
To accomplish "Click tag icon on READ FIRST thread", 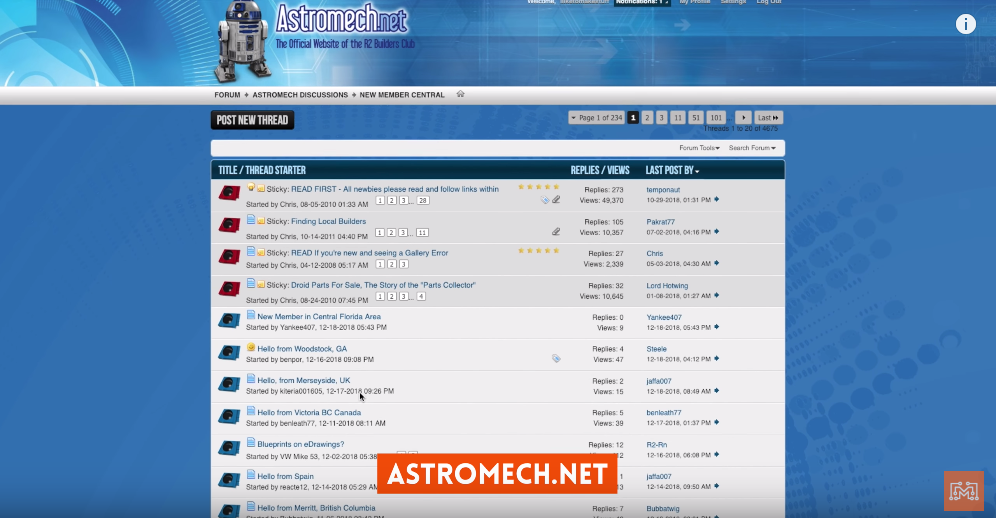I will [x=544, y=200].
